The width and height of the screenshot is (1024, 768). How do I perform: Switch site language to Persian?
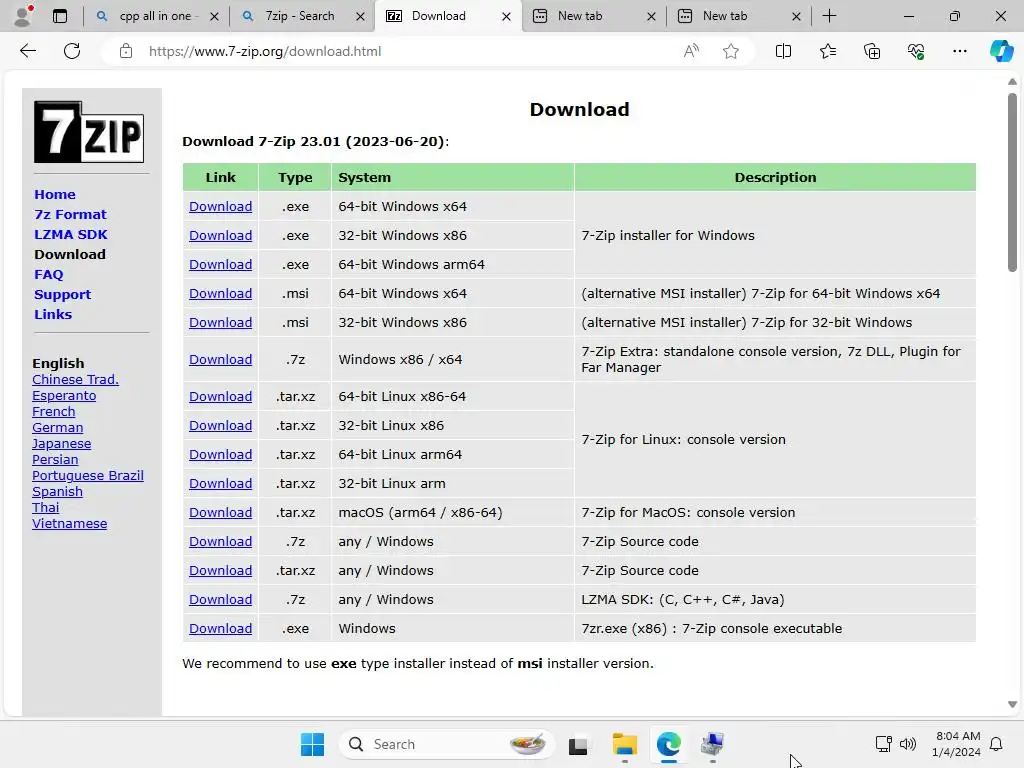pos(55,460)
